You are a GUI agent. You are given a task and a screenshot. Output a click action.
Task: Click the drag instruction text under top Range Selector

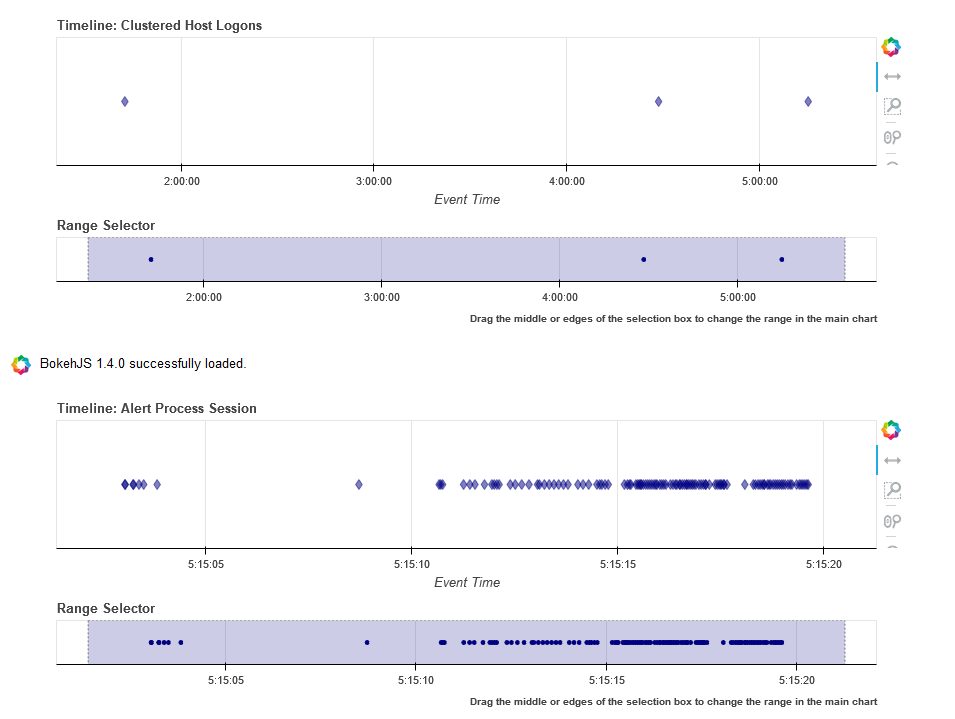click(x=674, y=318)
